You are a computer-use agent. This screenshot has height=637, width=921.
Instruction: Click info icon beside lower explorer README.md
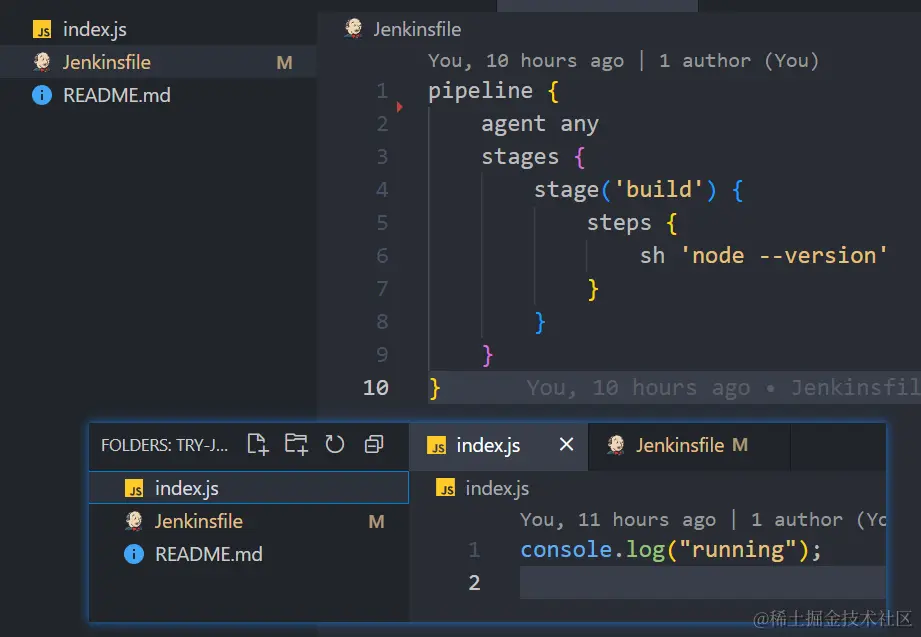(134, 554)
